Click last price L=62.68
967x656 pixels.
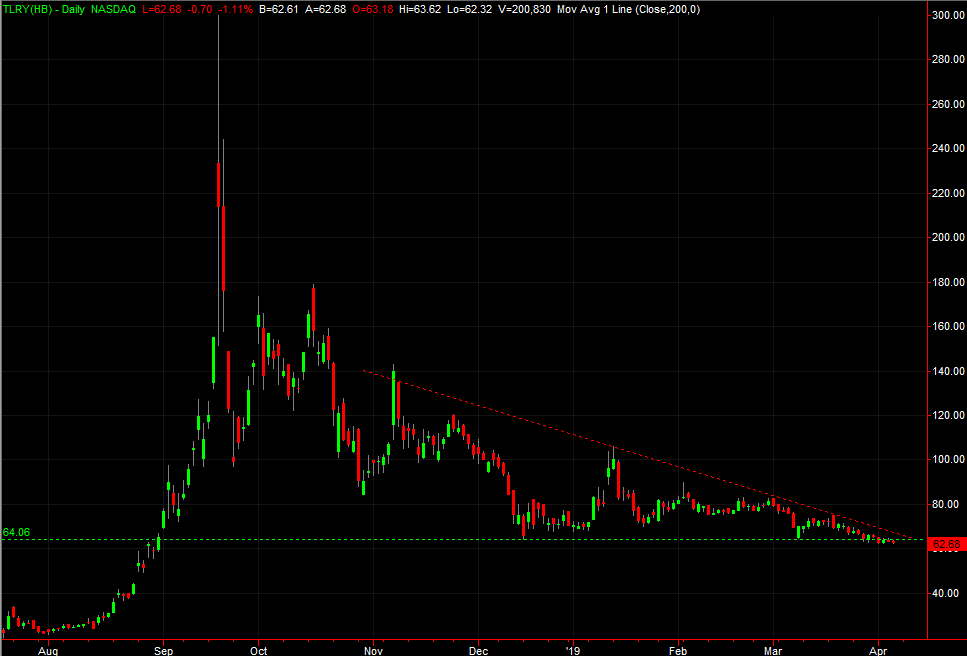tap(163, 9)
